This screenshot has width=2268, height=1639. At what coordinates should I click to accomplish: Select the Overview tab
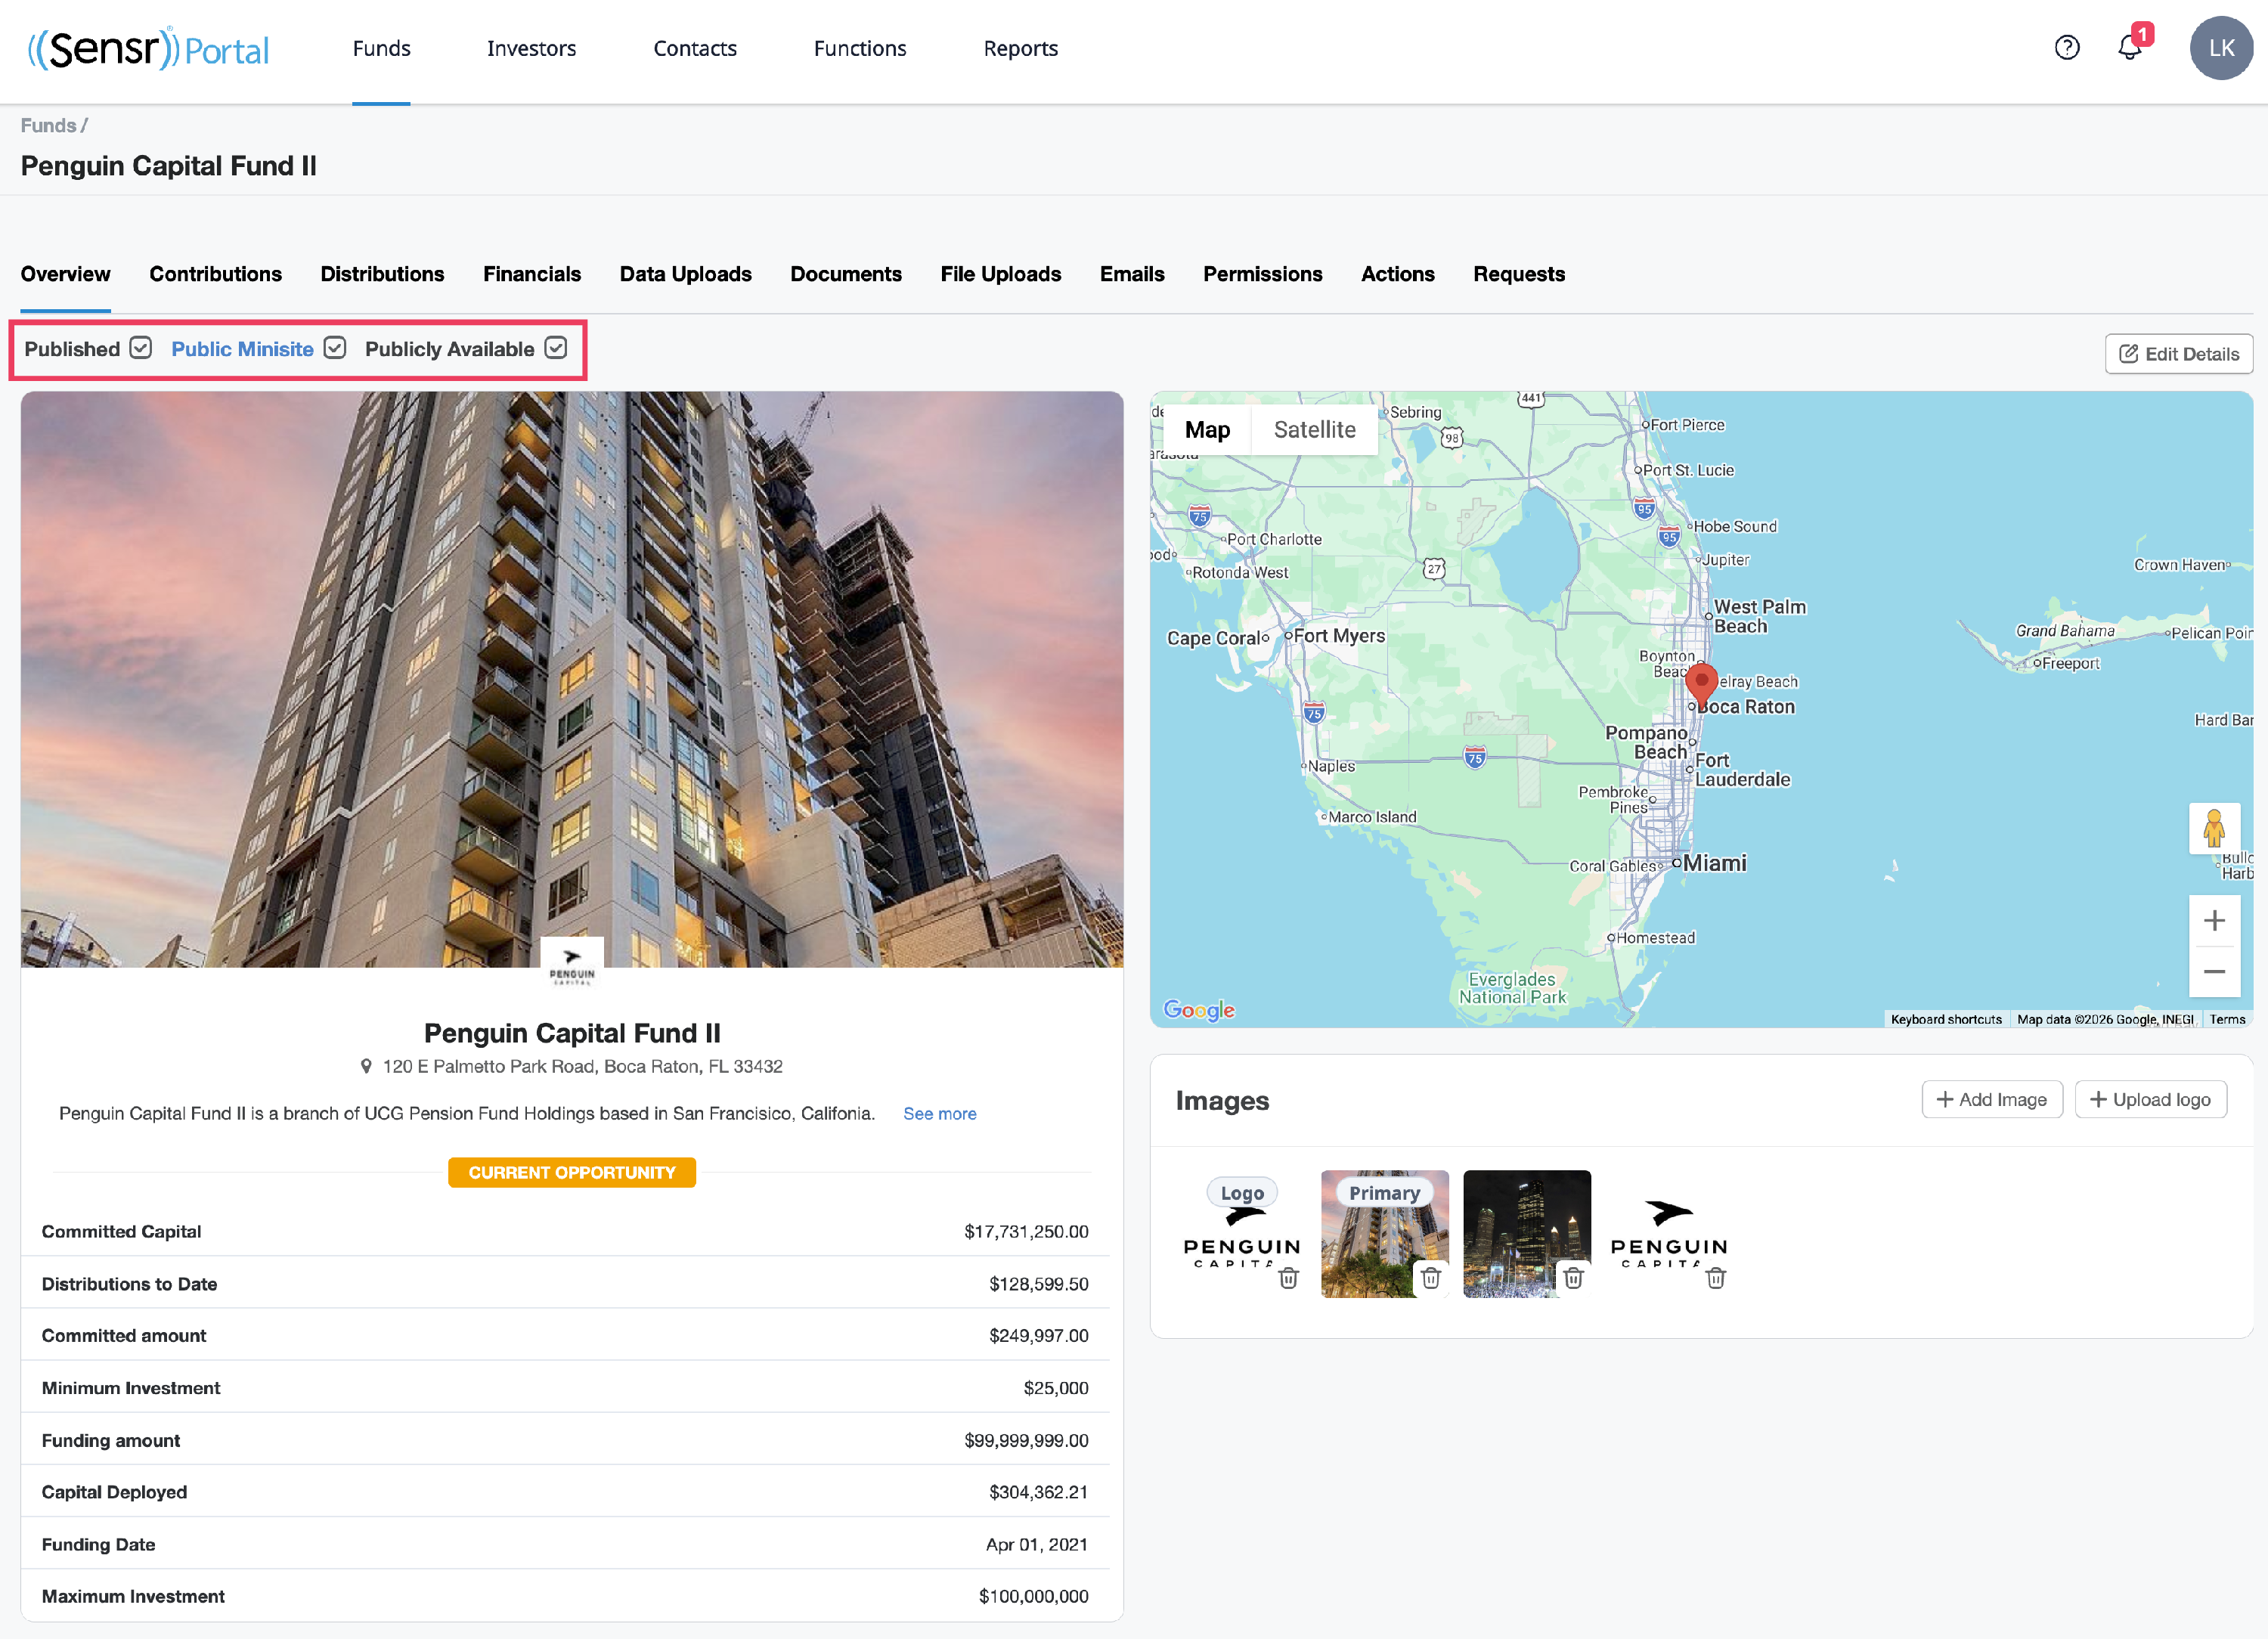click(x=65, y=274)
